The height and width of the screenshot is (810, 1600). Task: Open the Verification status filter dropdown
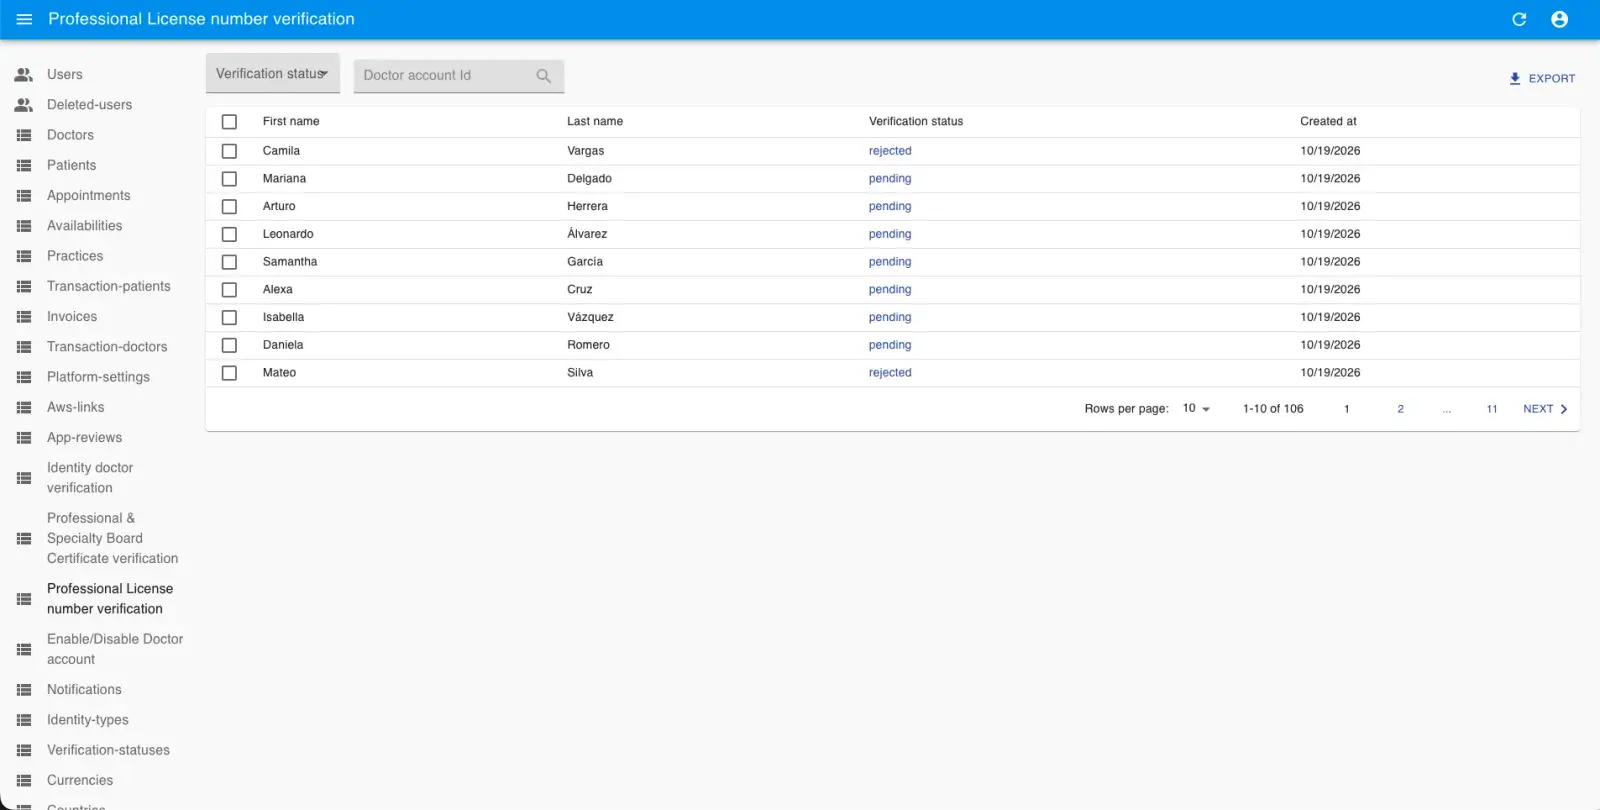point(273,74)
